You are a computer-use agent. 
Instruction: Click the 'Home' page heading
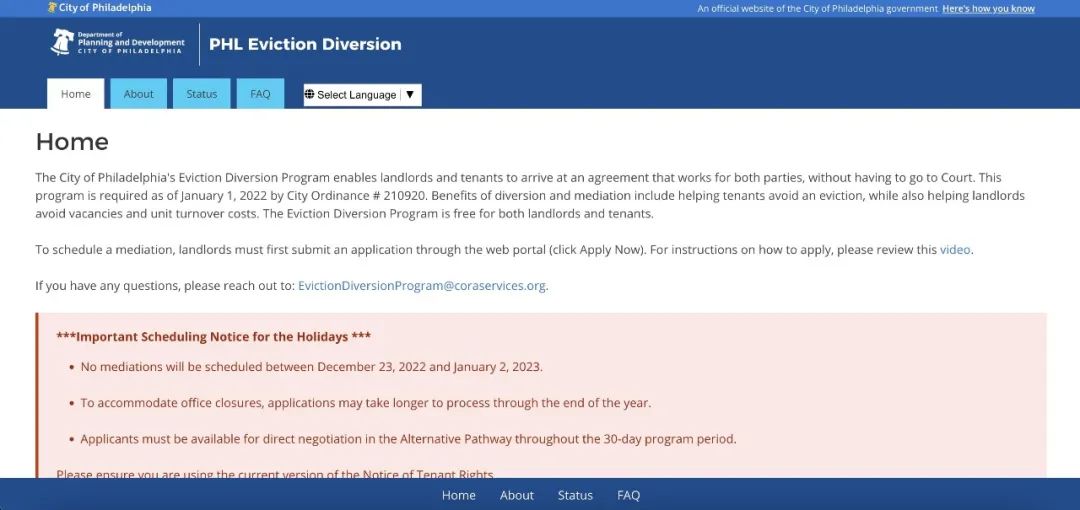click(x=72, y=142)
